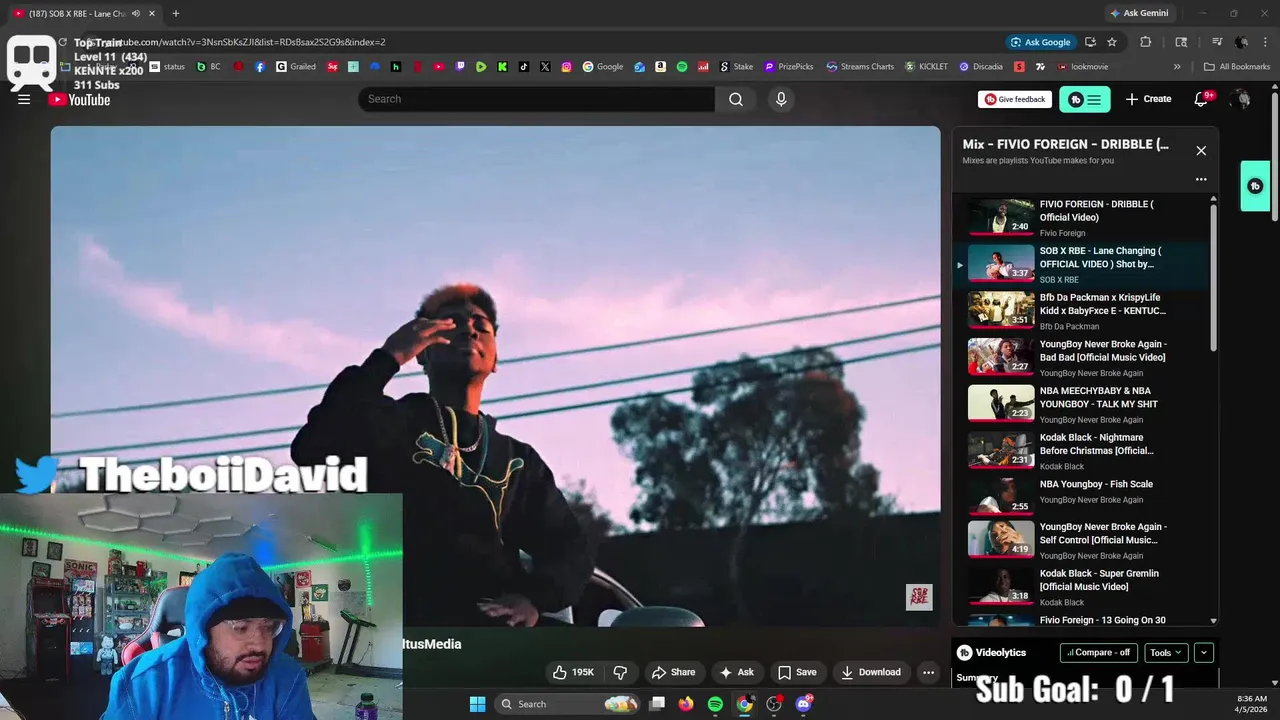The width and height of the screenshot is (1280, 720).
Task: Open All Bookmarks folder
Action: click(1237, 67)
